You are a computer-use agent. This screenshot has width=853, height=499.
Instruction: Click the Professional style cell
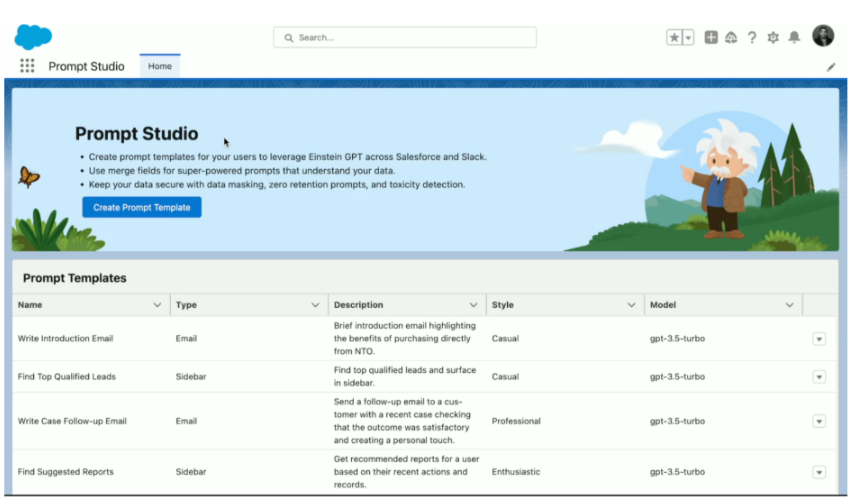516,421
